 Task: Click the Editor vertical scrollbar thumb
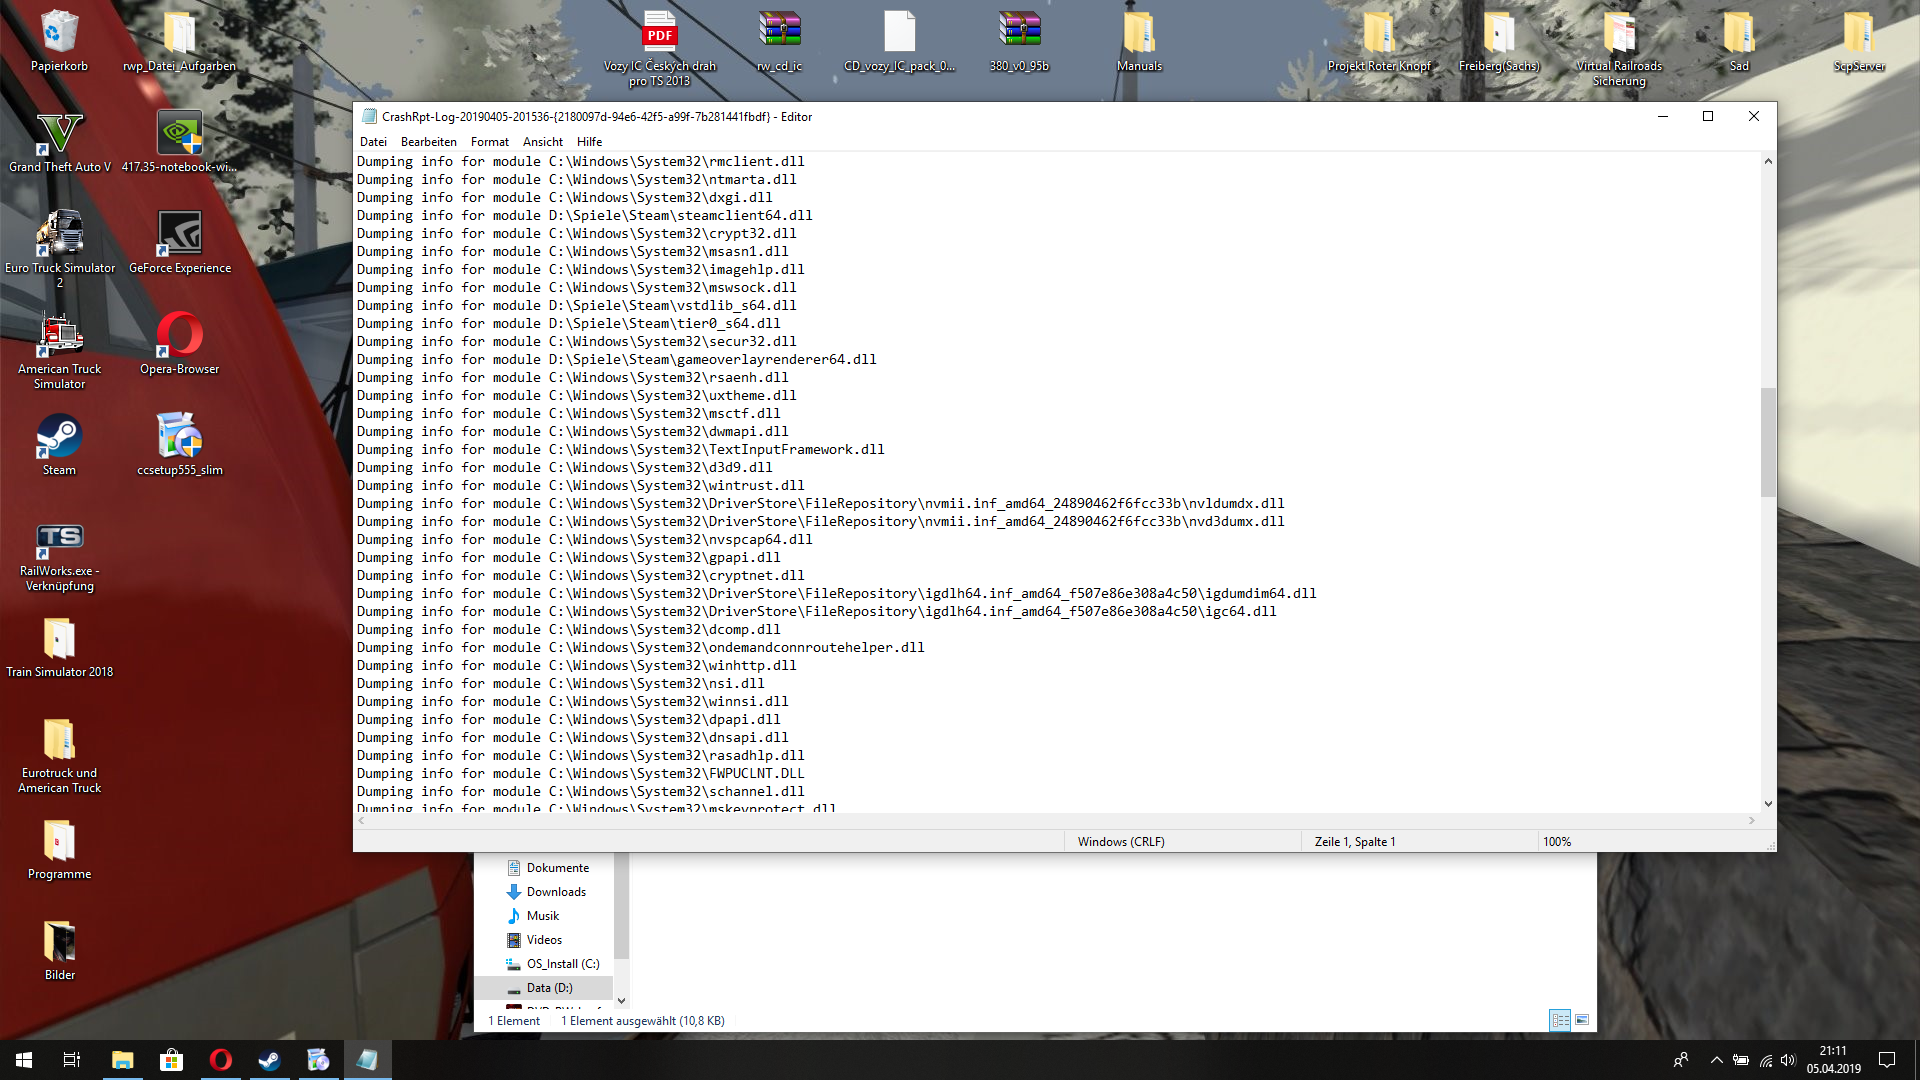pos(1768,442)
